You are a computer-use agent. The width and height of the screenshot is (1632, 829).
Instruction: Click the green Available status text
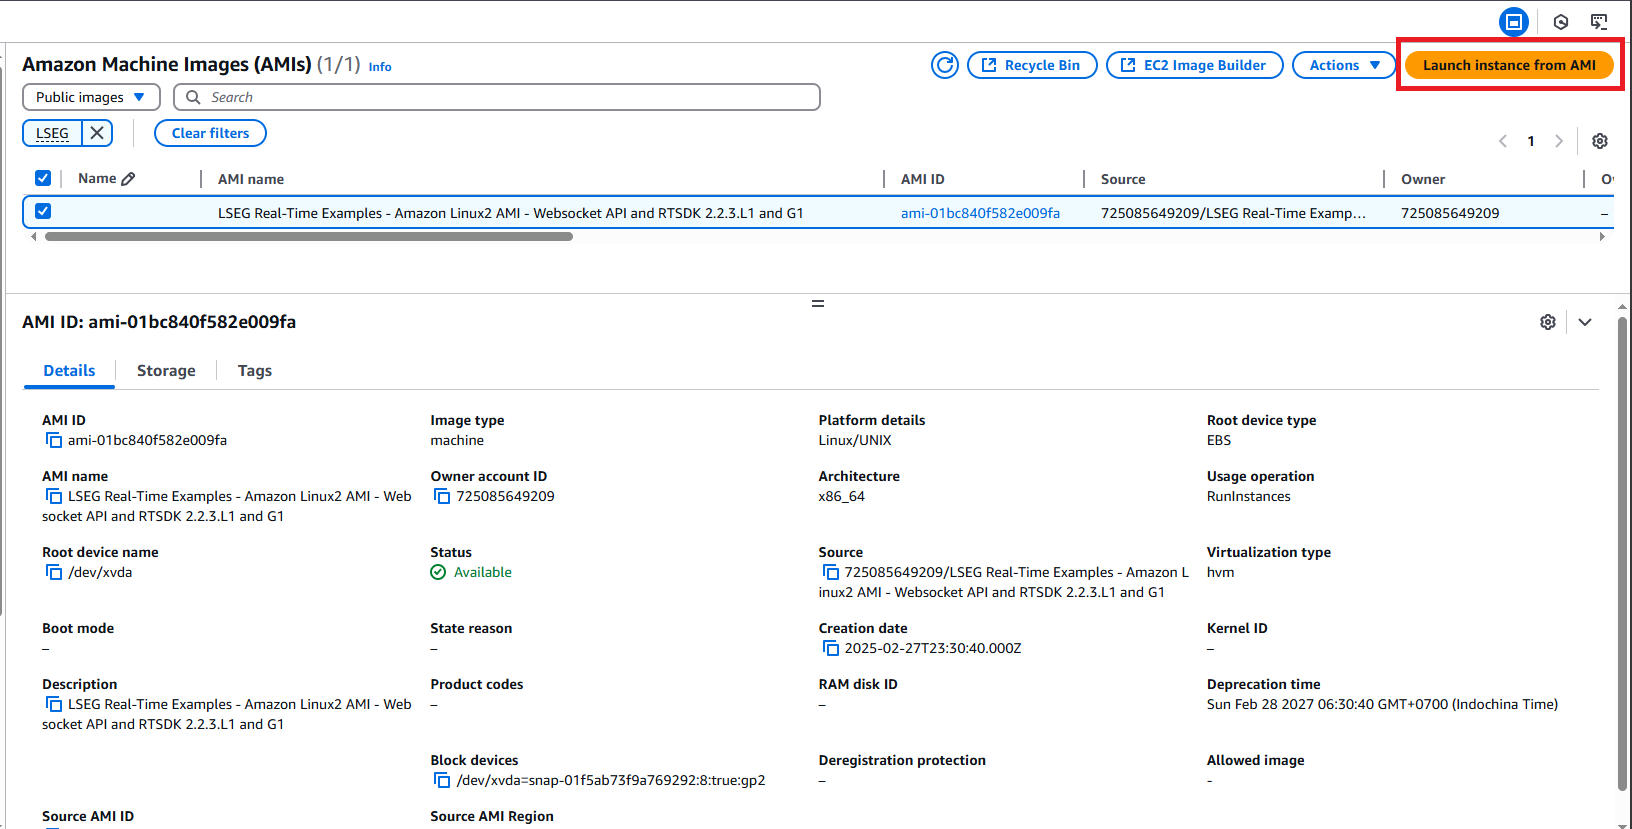(x=482, y=572)
